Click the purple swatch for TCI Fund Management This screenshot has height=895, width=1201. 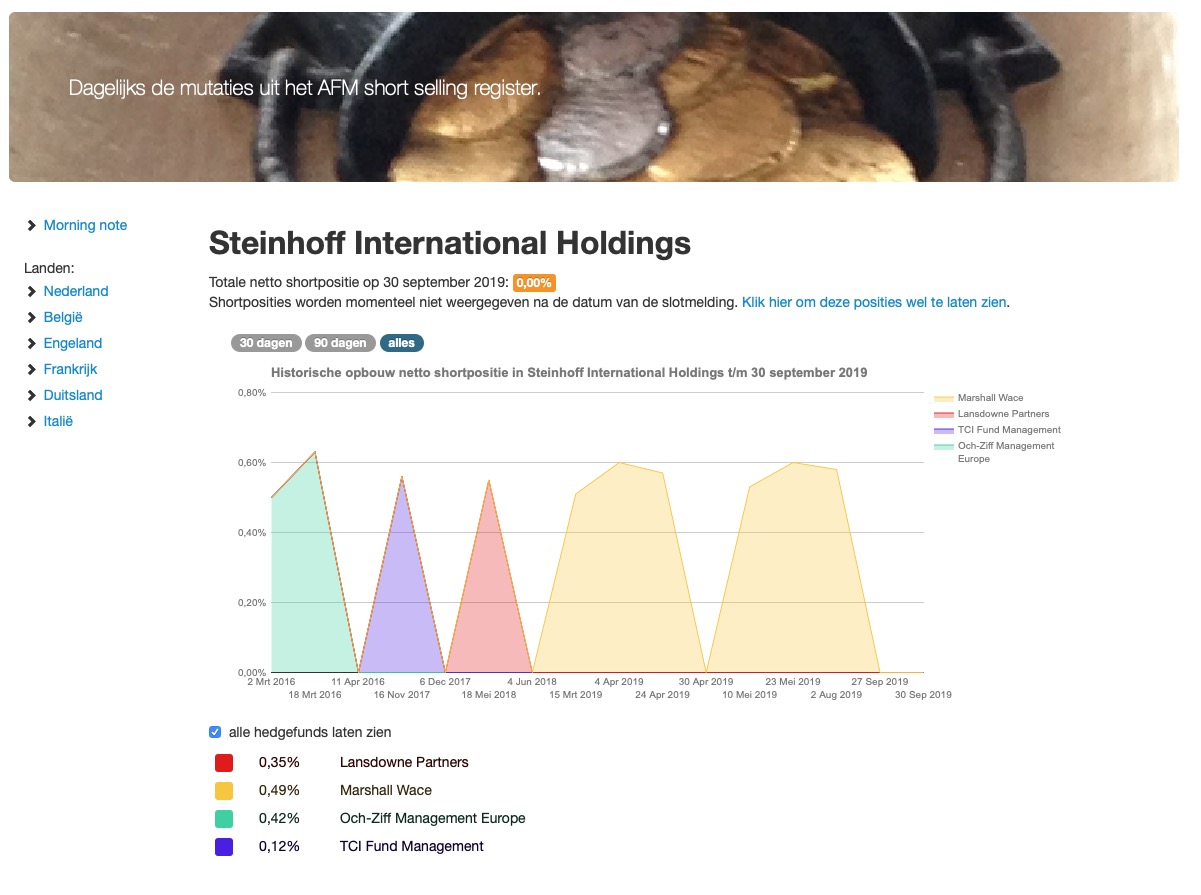(x=223, y=845)
